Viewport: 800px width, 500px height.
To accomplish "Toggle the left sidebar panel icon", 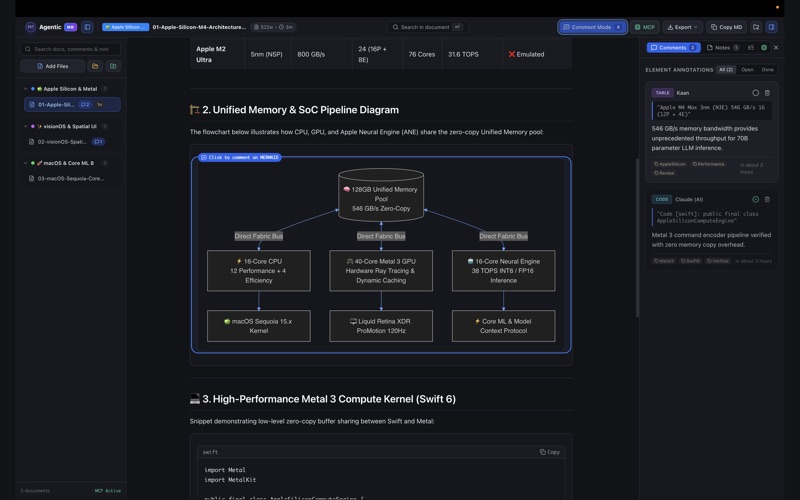I will 87,27.
